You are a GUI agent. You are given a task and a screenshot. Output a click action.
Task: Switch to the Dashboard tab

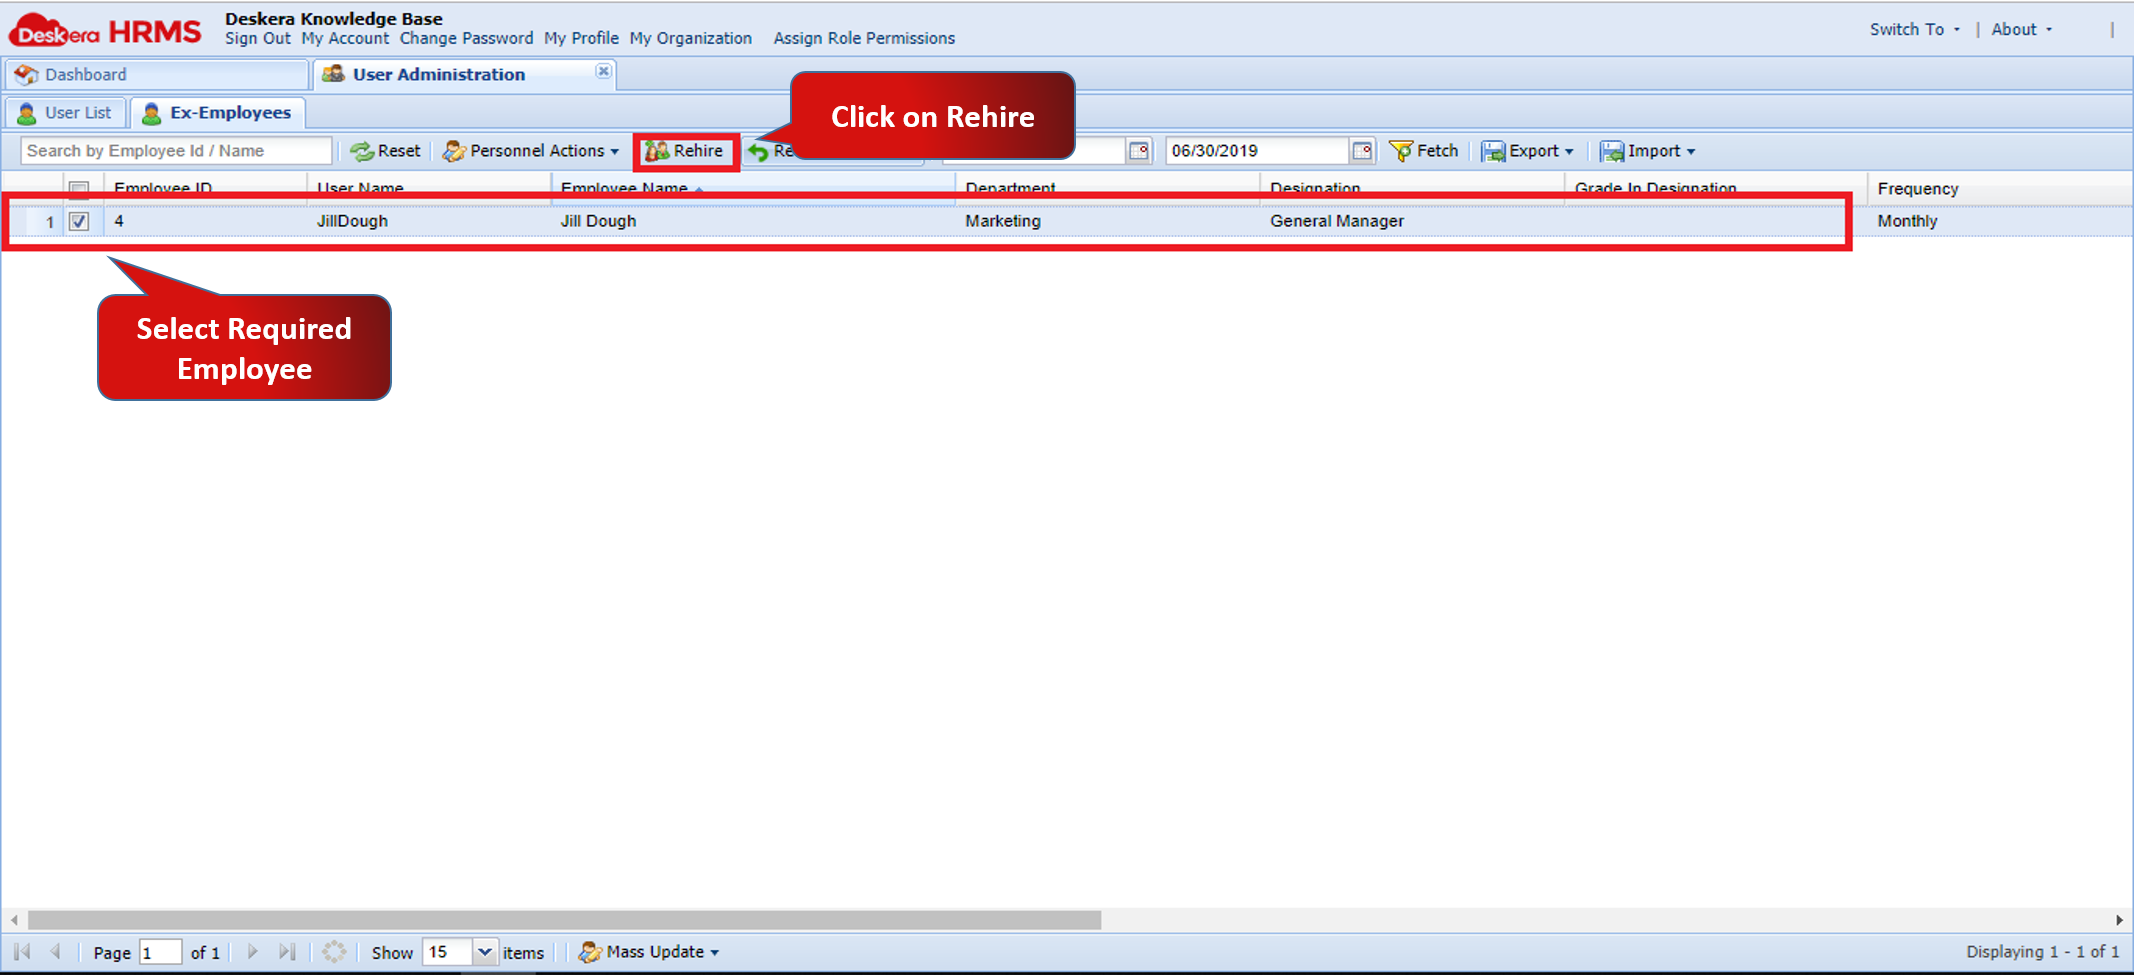(156, 75)
